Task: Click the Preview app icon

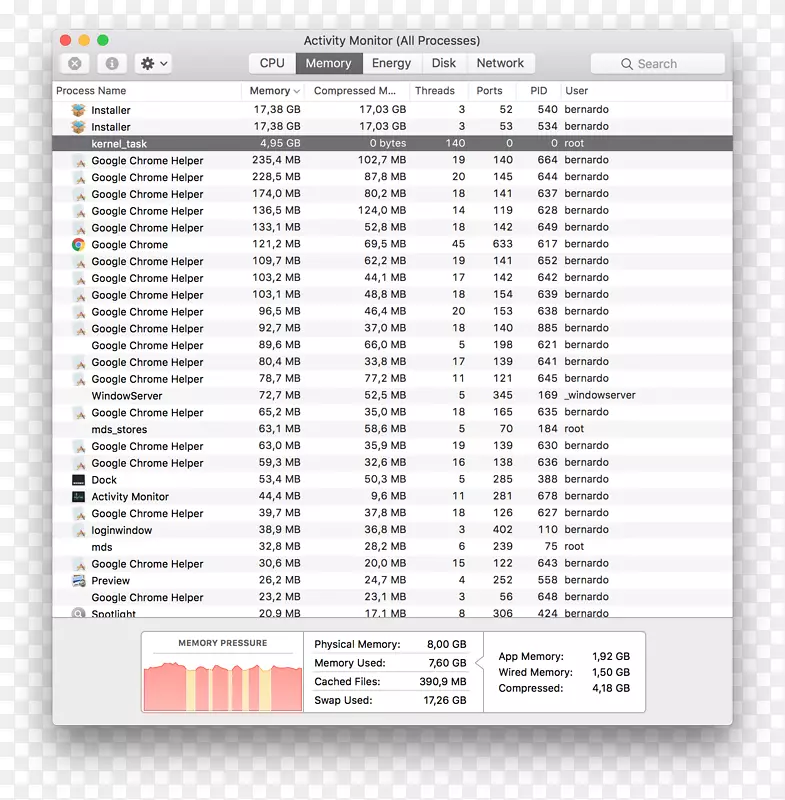Action: (x=78, y=580)
